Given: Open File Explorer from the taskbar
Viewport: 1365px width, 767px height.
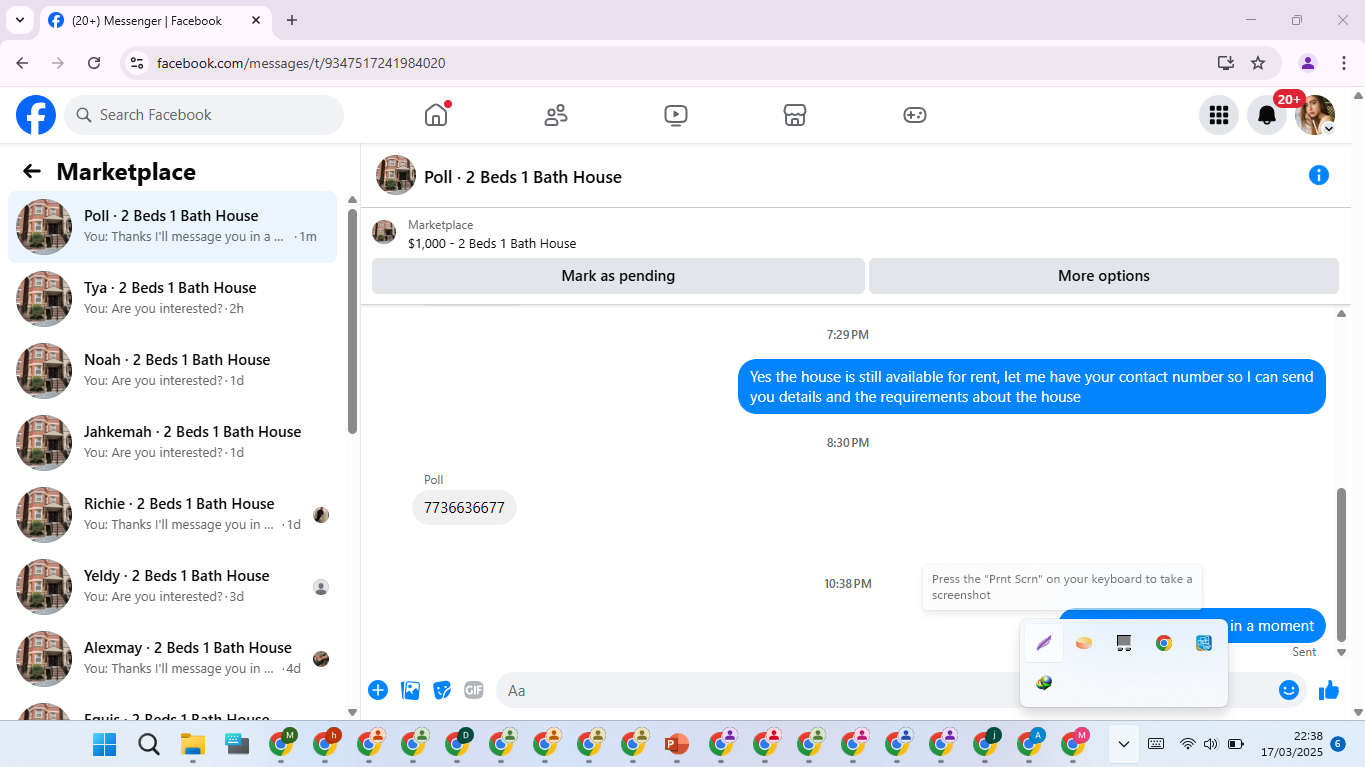Looking at the screenshot, I should pyautogui.click(x=192, y=744).
